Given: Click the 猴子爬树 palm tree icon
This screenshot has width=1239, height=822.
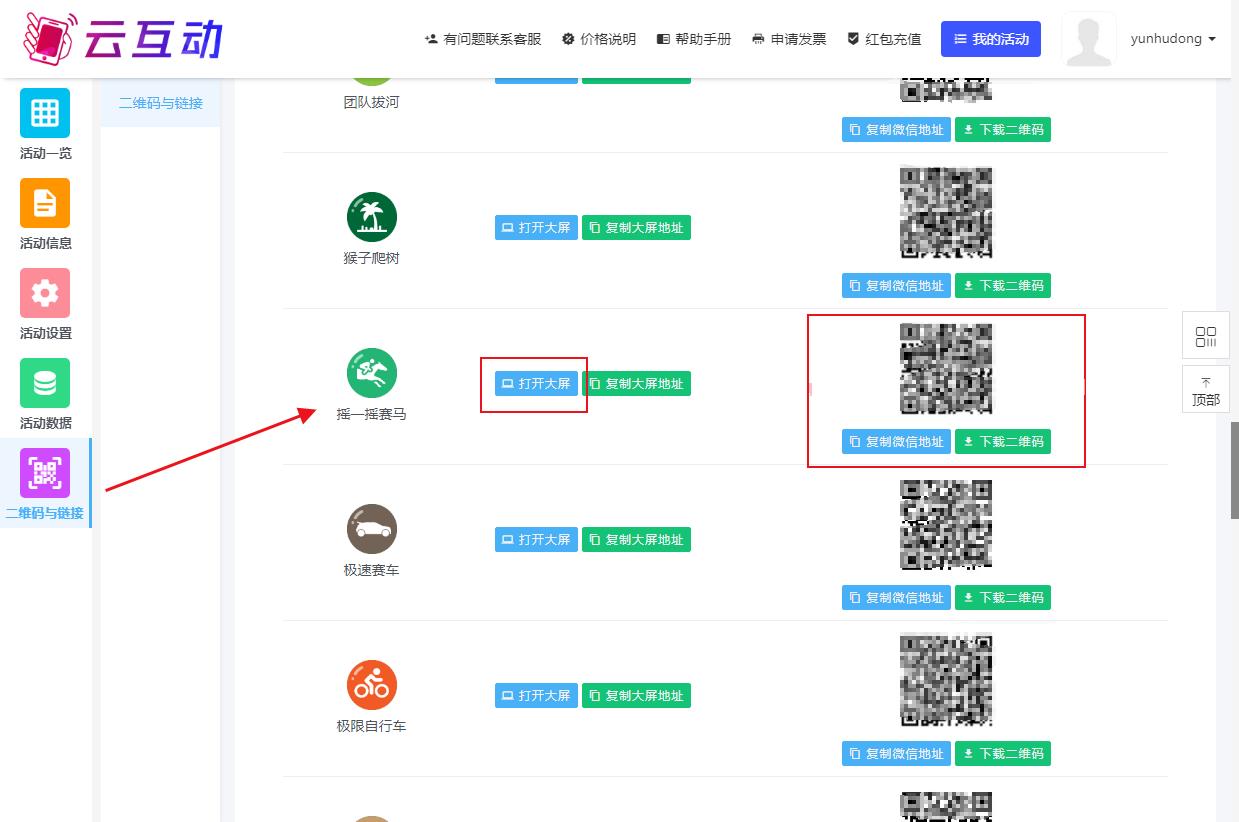Looking at the screenshot, I should coord(372,217).
